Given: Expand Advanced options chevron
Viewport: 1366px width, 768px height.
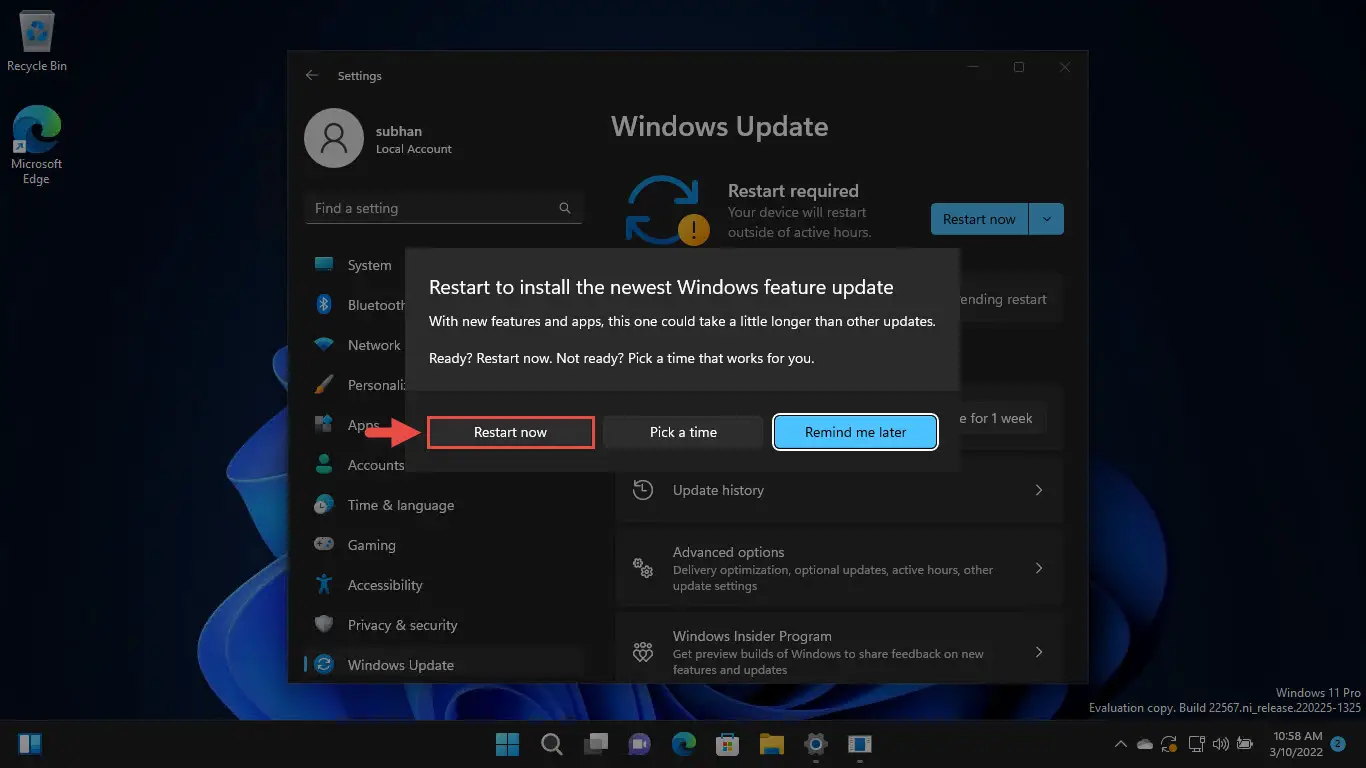Looking at the screenshot, I should pos(1038,568).
